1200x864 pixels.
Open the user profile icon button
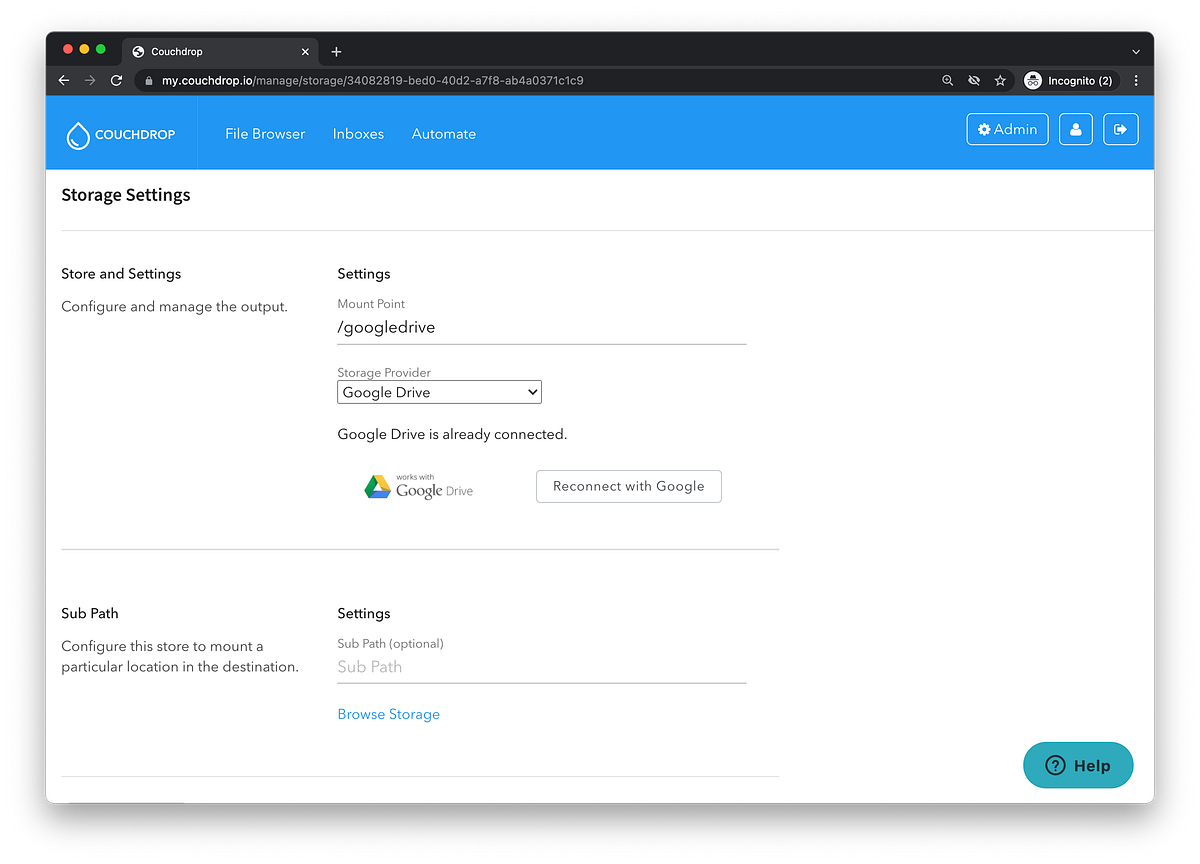coord(1075,129)
